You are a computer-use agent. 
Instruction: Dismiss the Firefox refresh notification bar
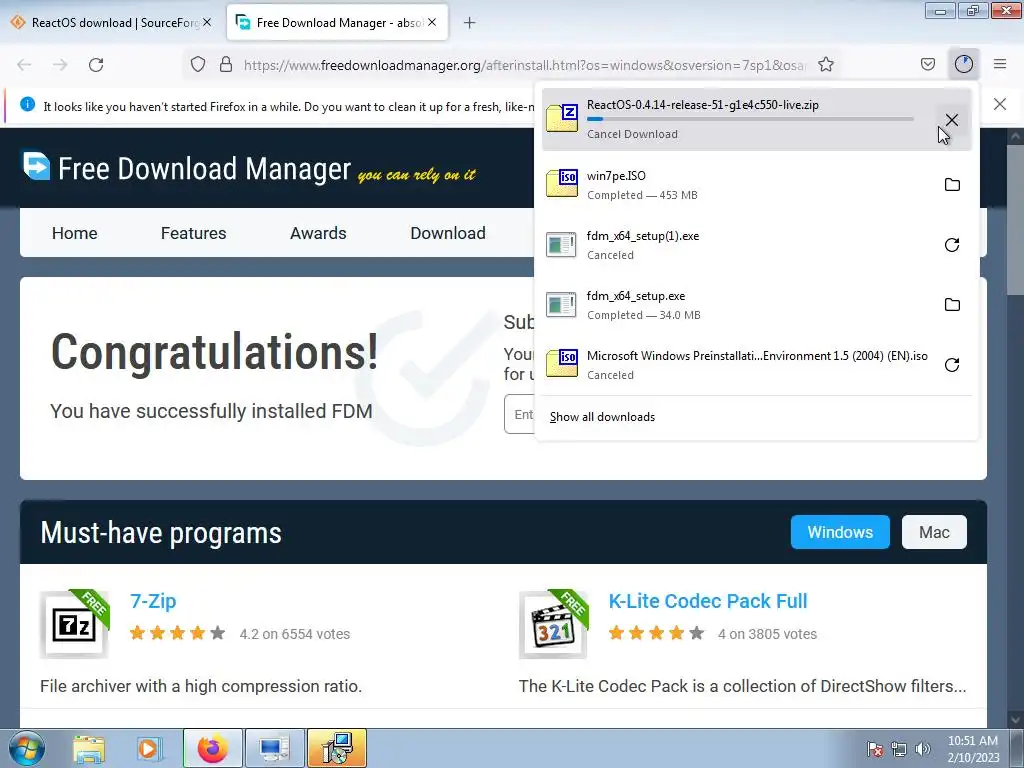[x=1000, y=104]
